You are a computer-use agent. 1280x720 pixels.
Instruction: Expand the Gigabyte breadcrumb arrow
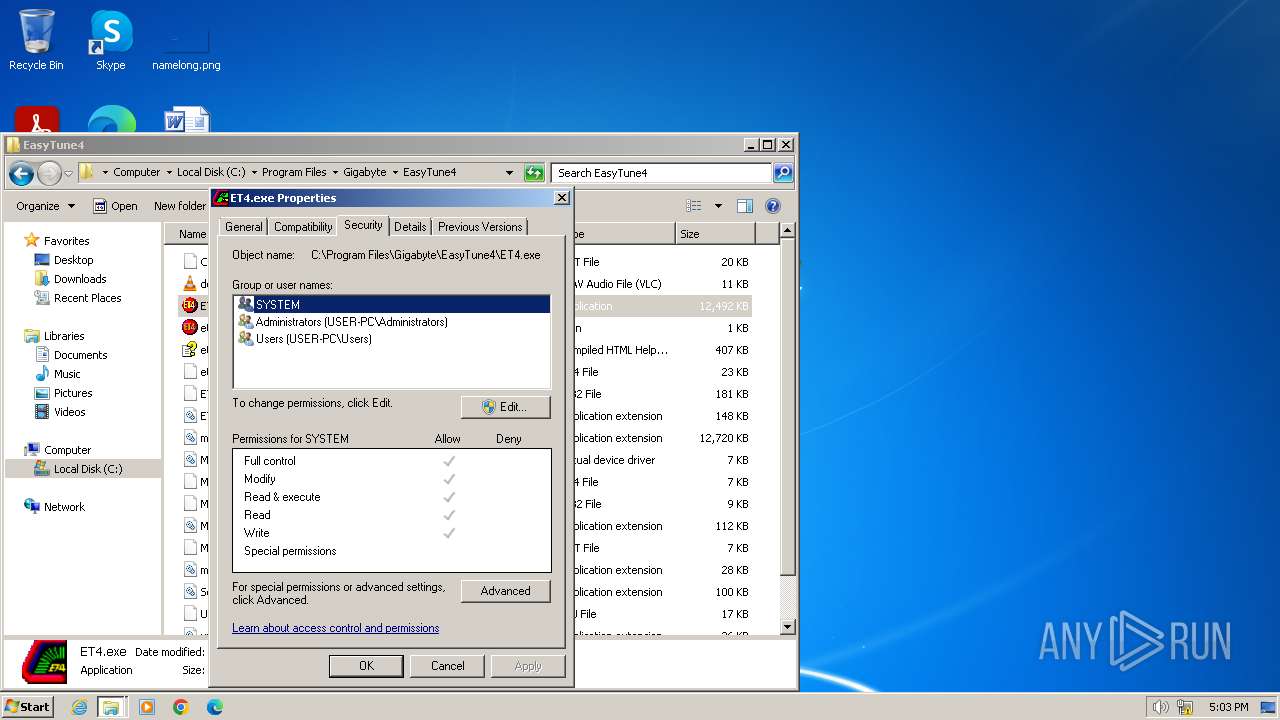coord(395,173)
